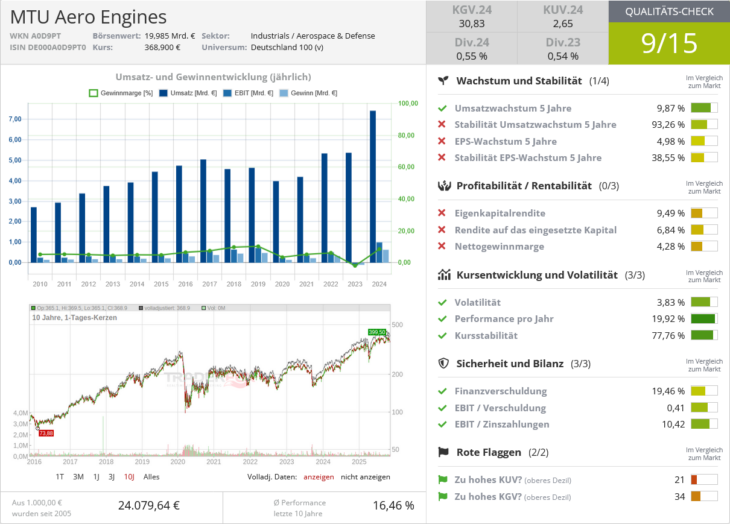Click the Sicherheit und Bilanz shield icon
The width and height of the screenshot is (730, 524).
[x=443, y=364]
